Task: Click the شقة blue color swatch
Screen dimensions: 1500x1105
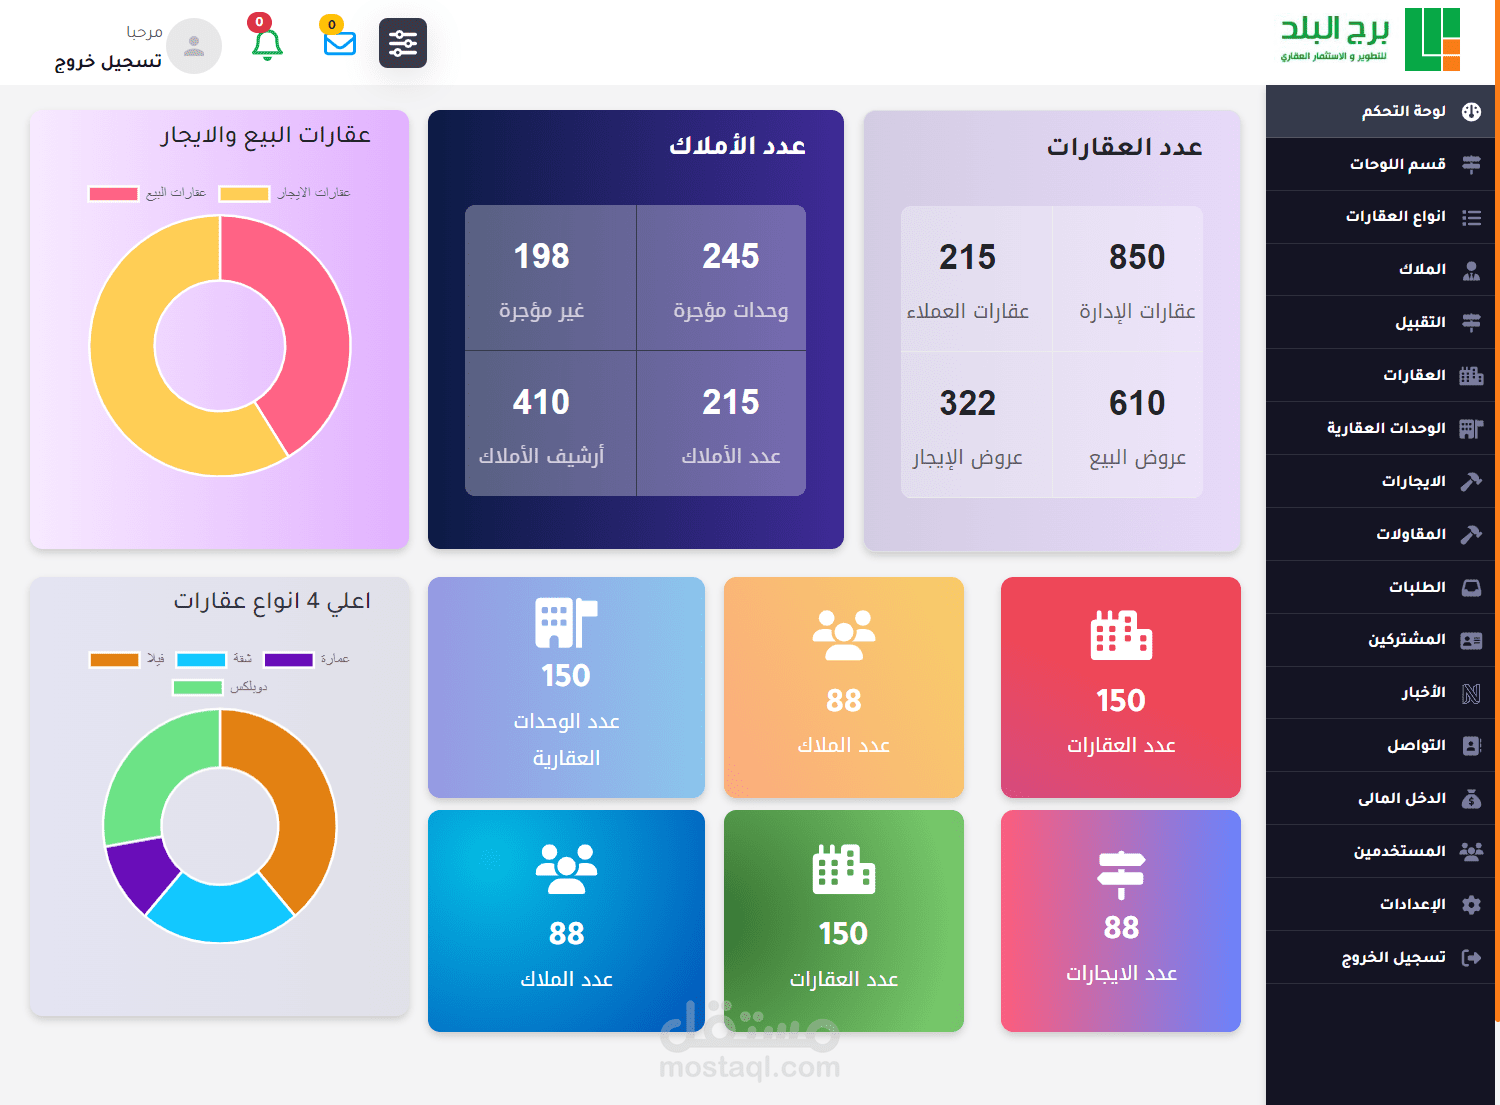Action: 202,660
